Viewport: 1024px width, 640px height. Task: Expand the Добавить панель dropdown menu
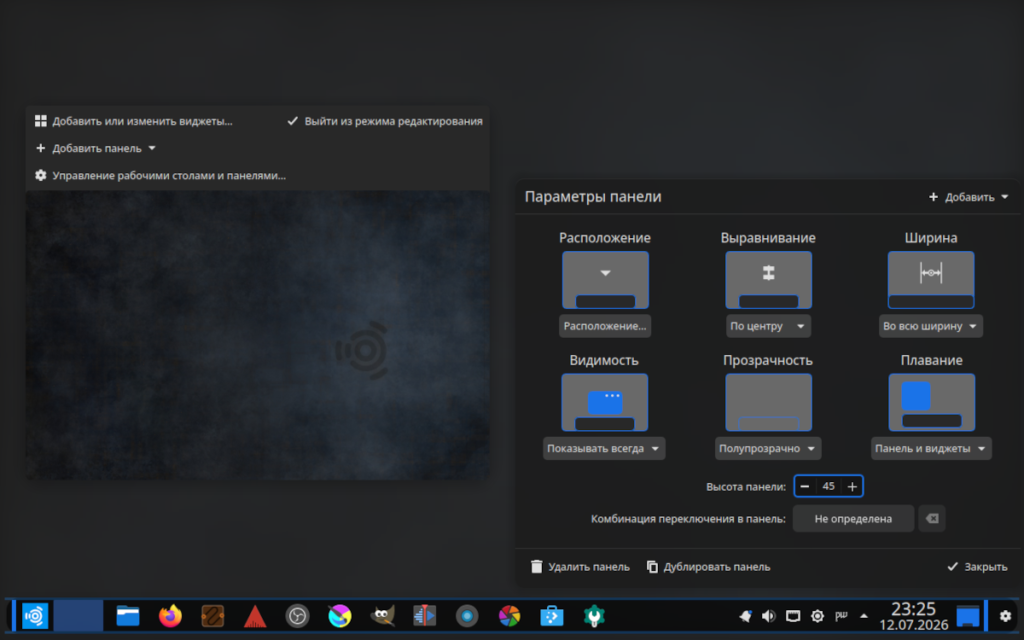tap(96, 148)
